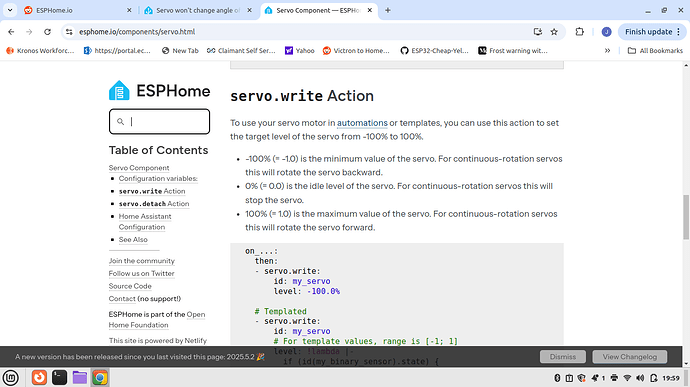Open the New Tab bookmark

(180, 51)
